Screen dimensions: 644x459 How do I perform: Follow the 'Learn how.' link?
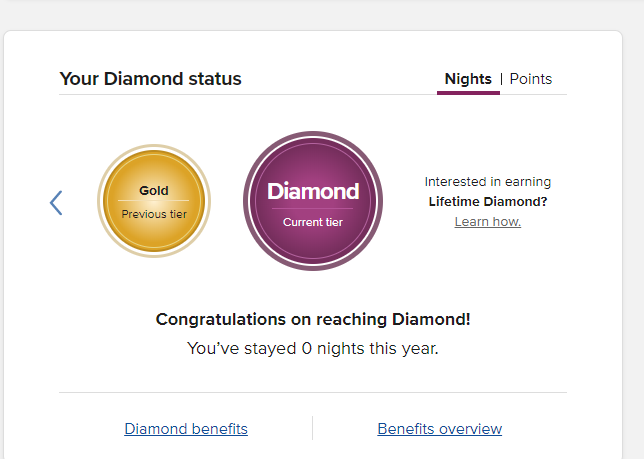pyautogui.click(x=488, y=221)
